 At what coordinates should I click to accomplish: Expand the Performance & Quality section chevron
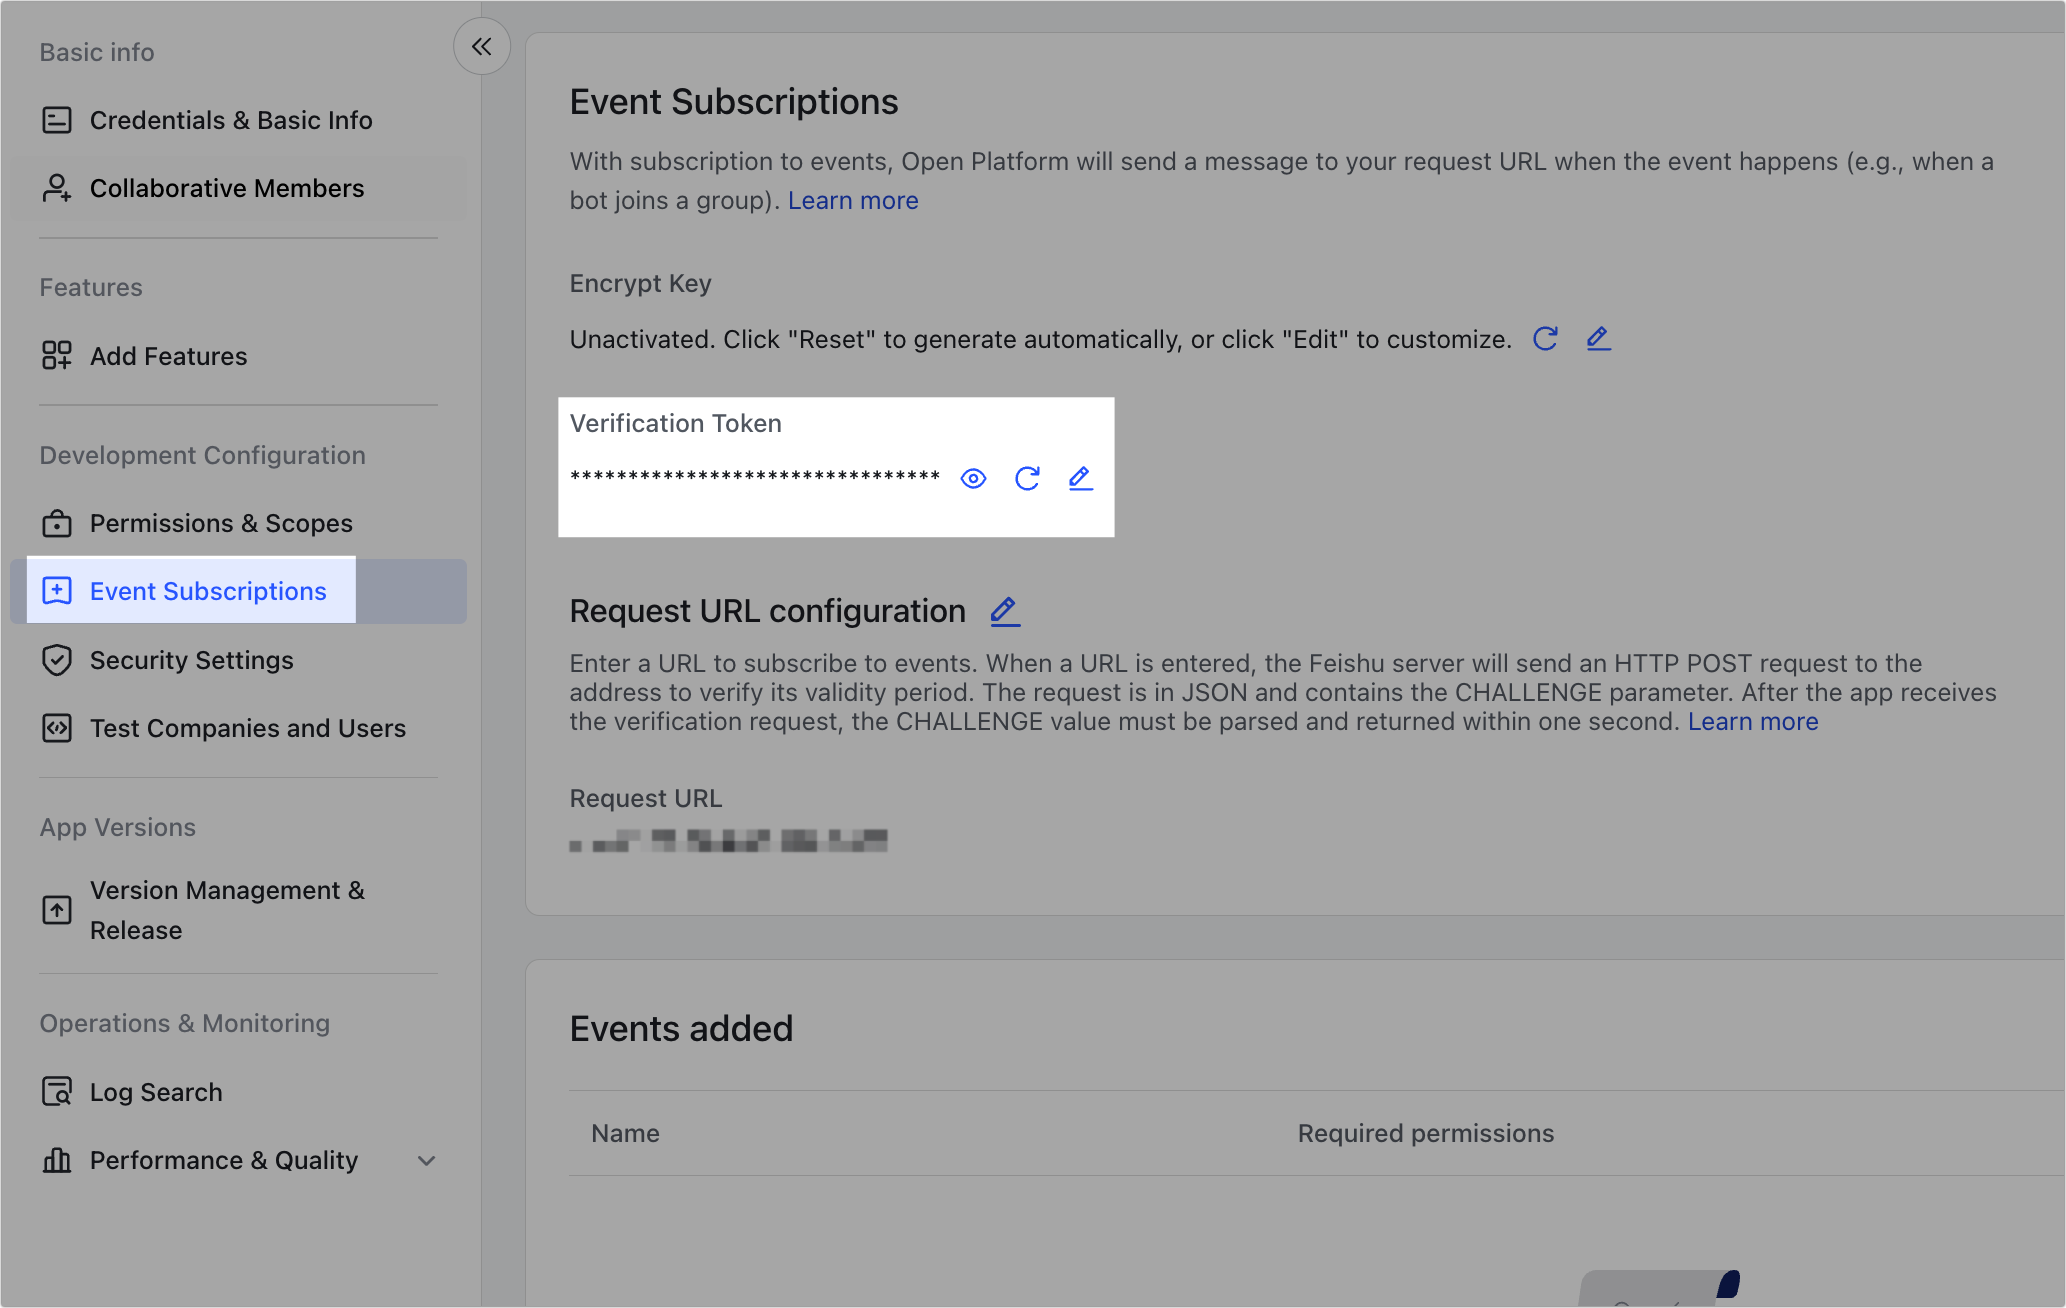coord(425,1160)
